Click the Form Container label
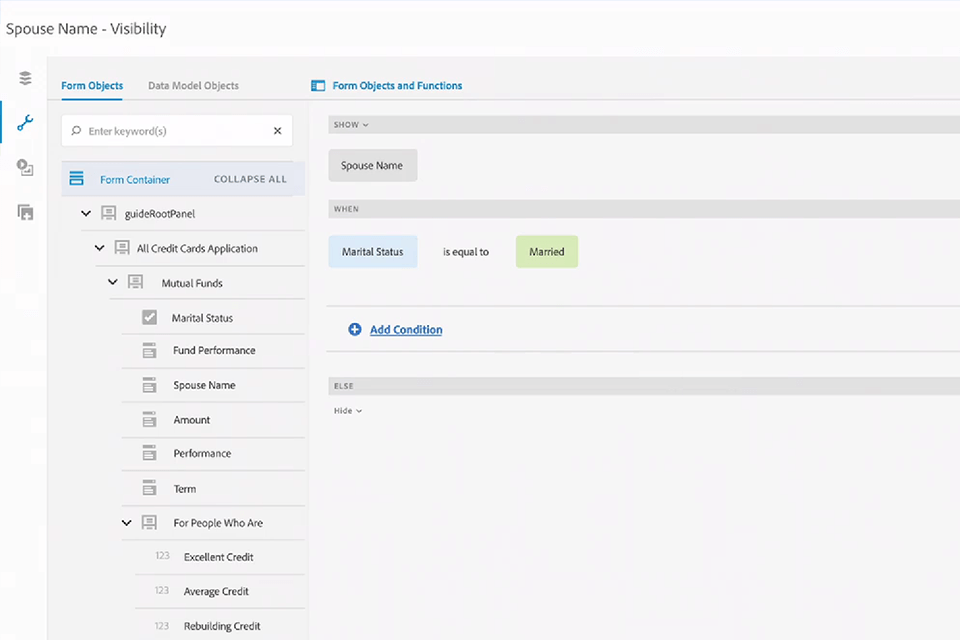This screenshot has width=960, height=640. coord(135,179)
